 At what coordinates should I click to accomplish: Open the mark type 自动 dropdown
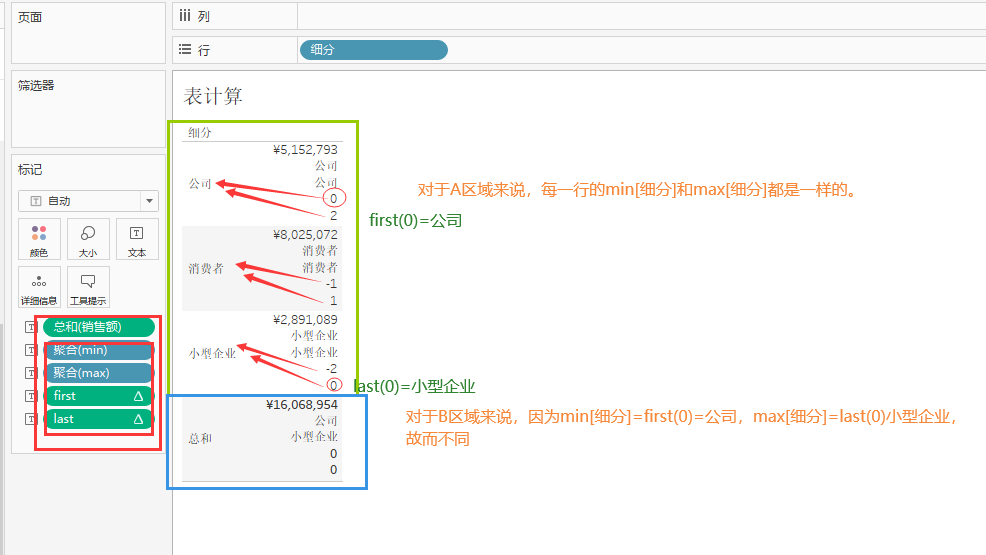(88, 201)
